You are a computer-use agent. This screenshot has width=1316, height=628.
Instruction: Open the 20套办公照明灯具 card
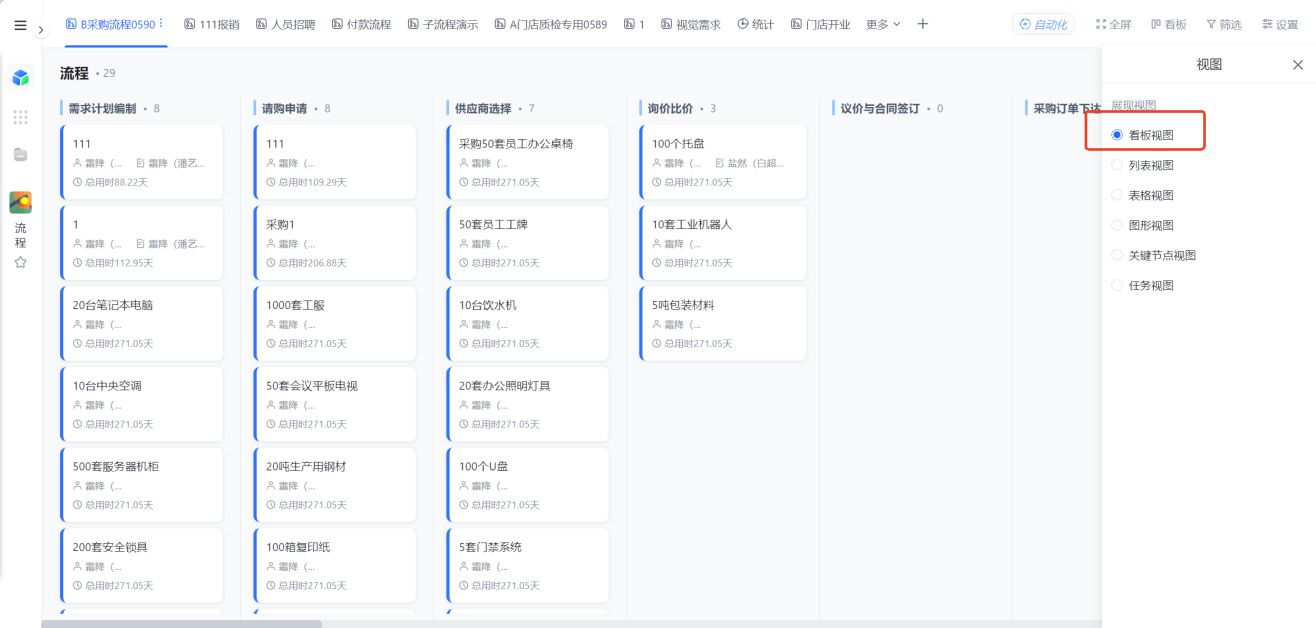coord(528,404)
